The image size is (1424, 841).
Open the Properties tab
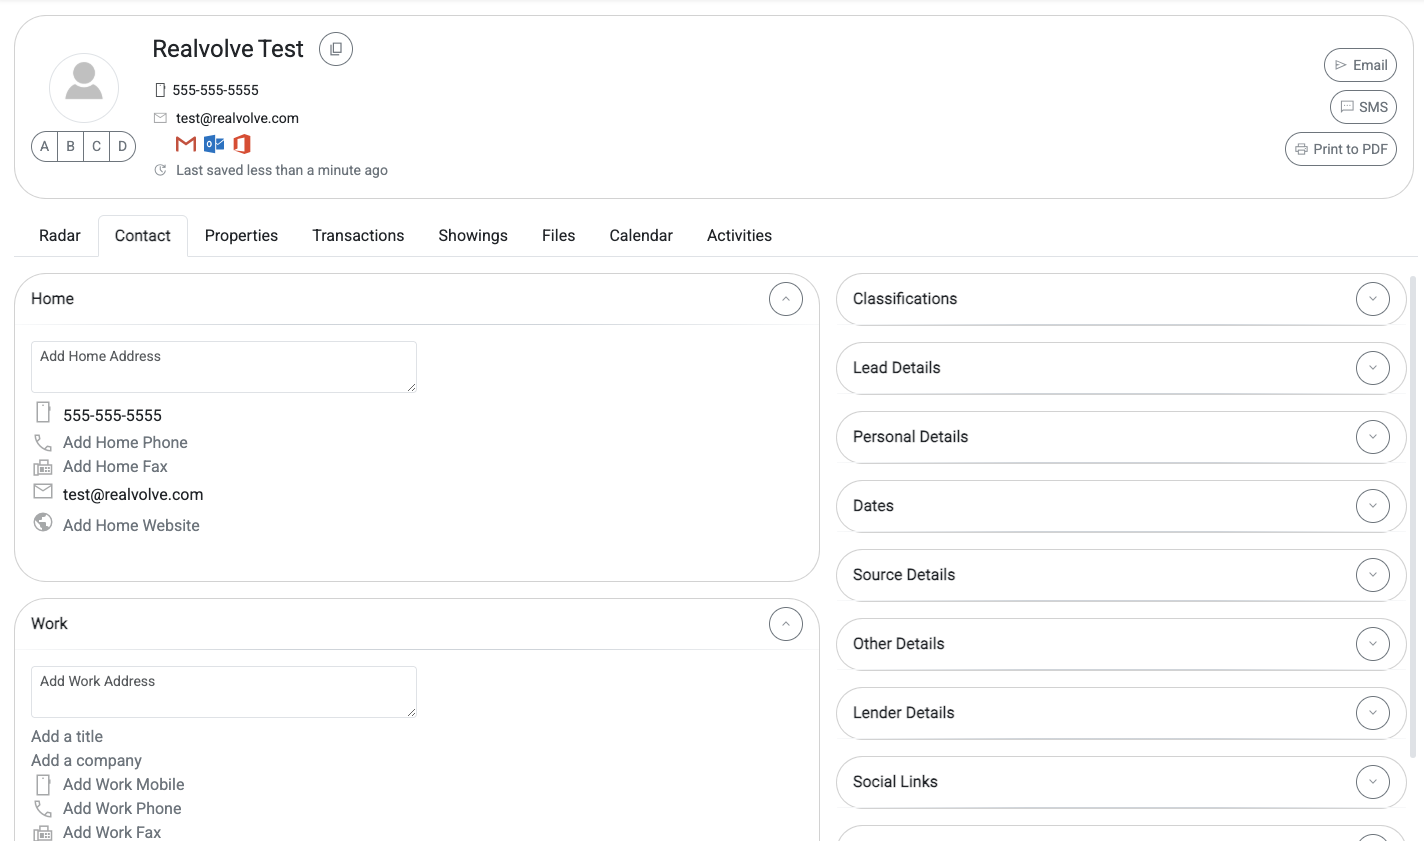pos(241,236)
